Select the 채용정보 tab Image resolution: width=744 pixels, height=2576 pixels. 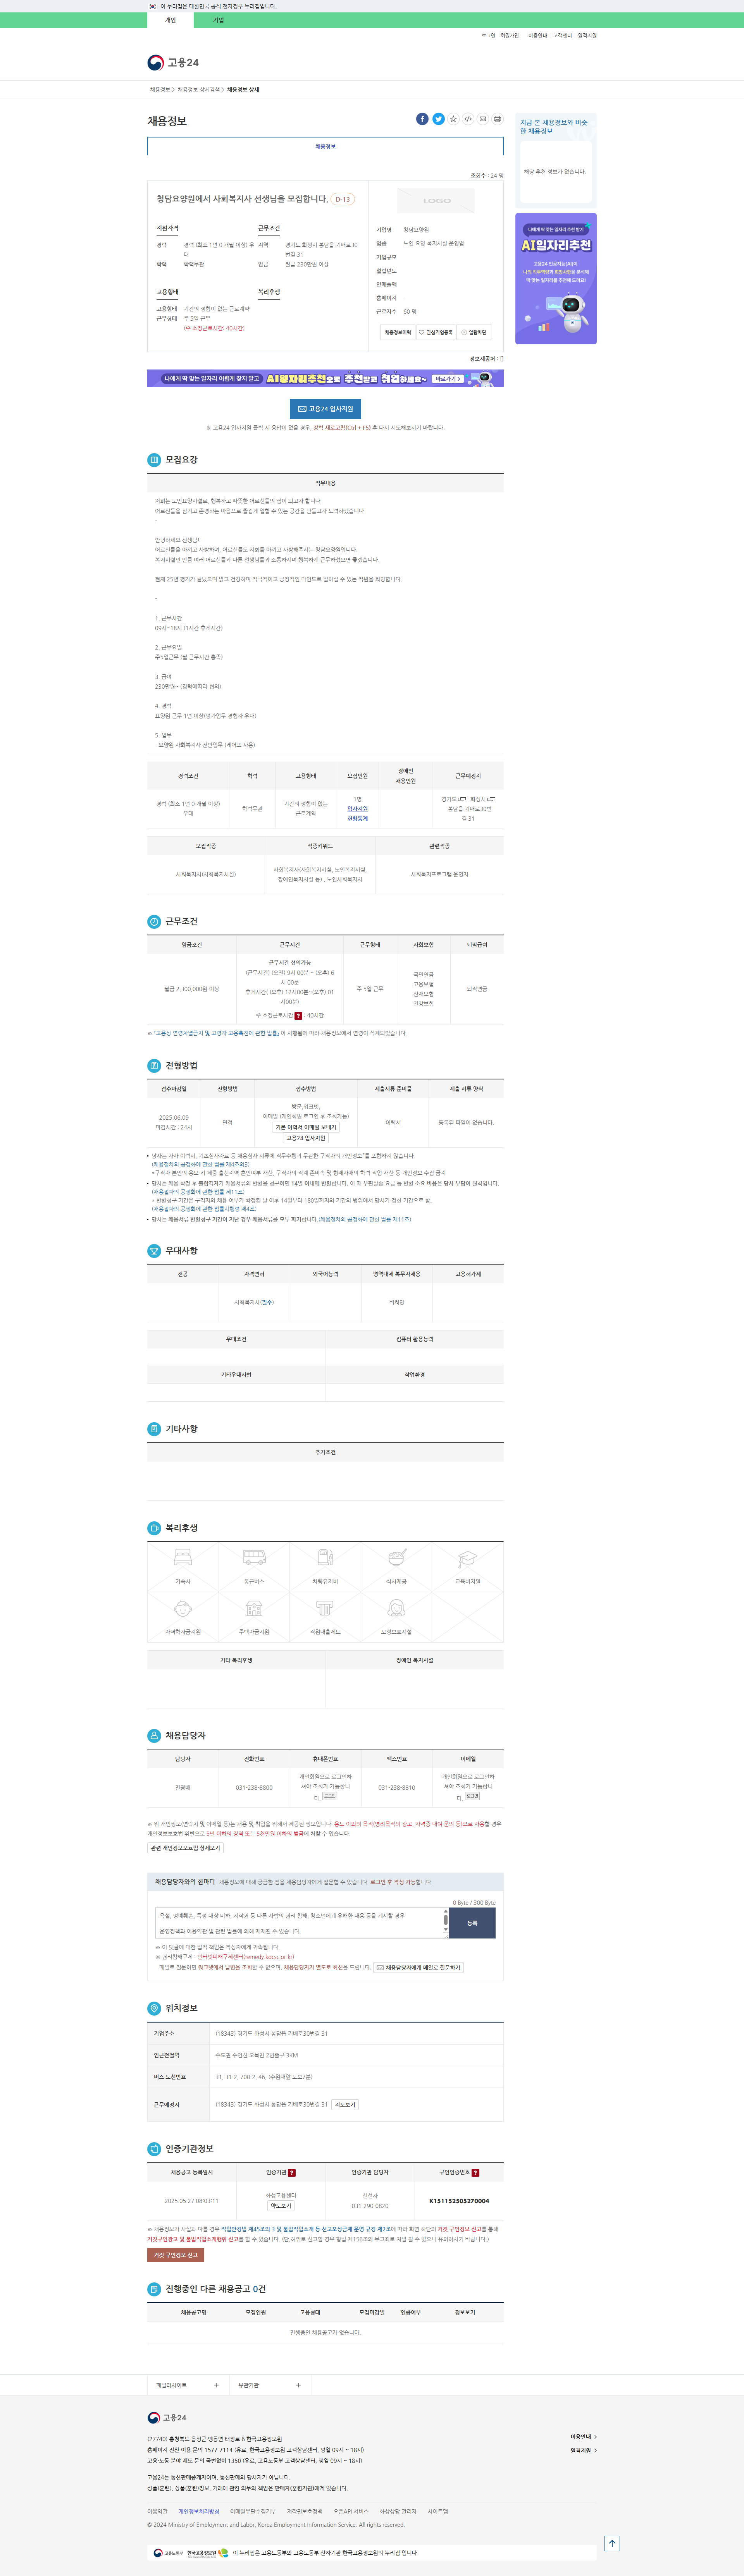point(325,146)
